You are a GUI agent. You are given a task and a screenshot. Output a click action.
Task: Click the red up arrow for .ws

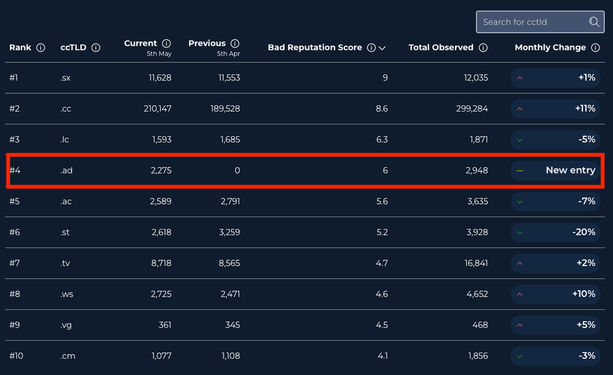(x=520, y=294)
